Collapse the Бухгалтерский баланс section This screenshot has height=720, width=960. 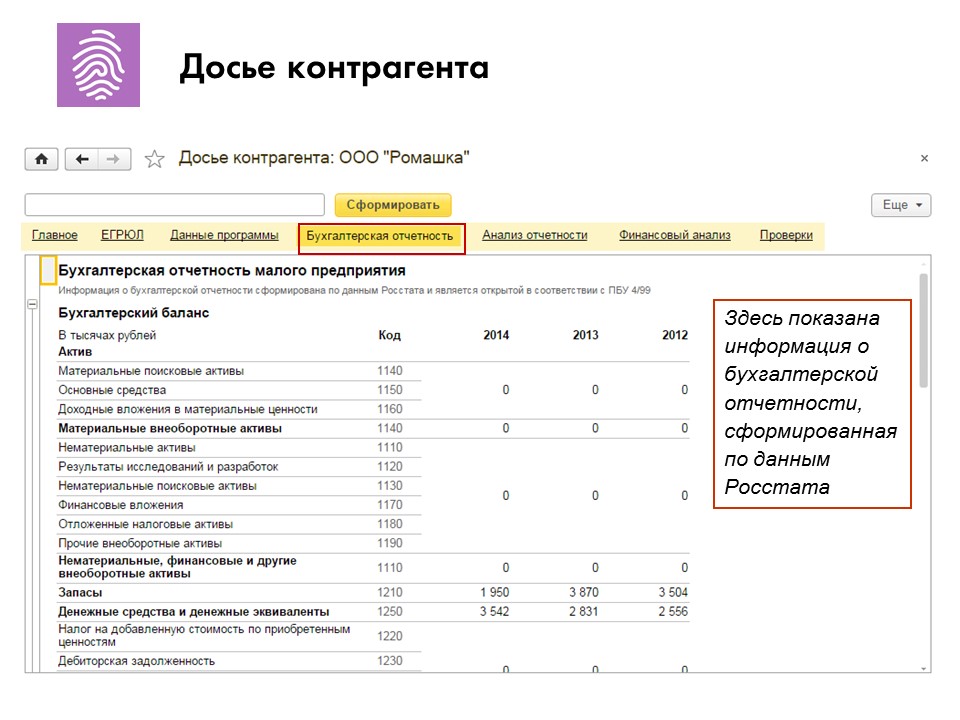32,304
